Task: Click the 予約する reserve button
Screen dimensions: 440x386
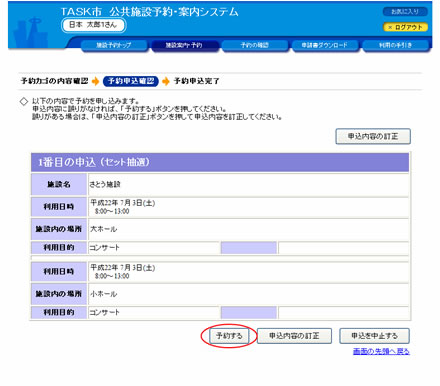Action: pos(229,336)
